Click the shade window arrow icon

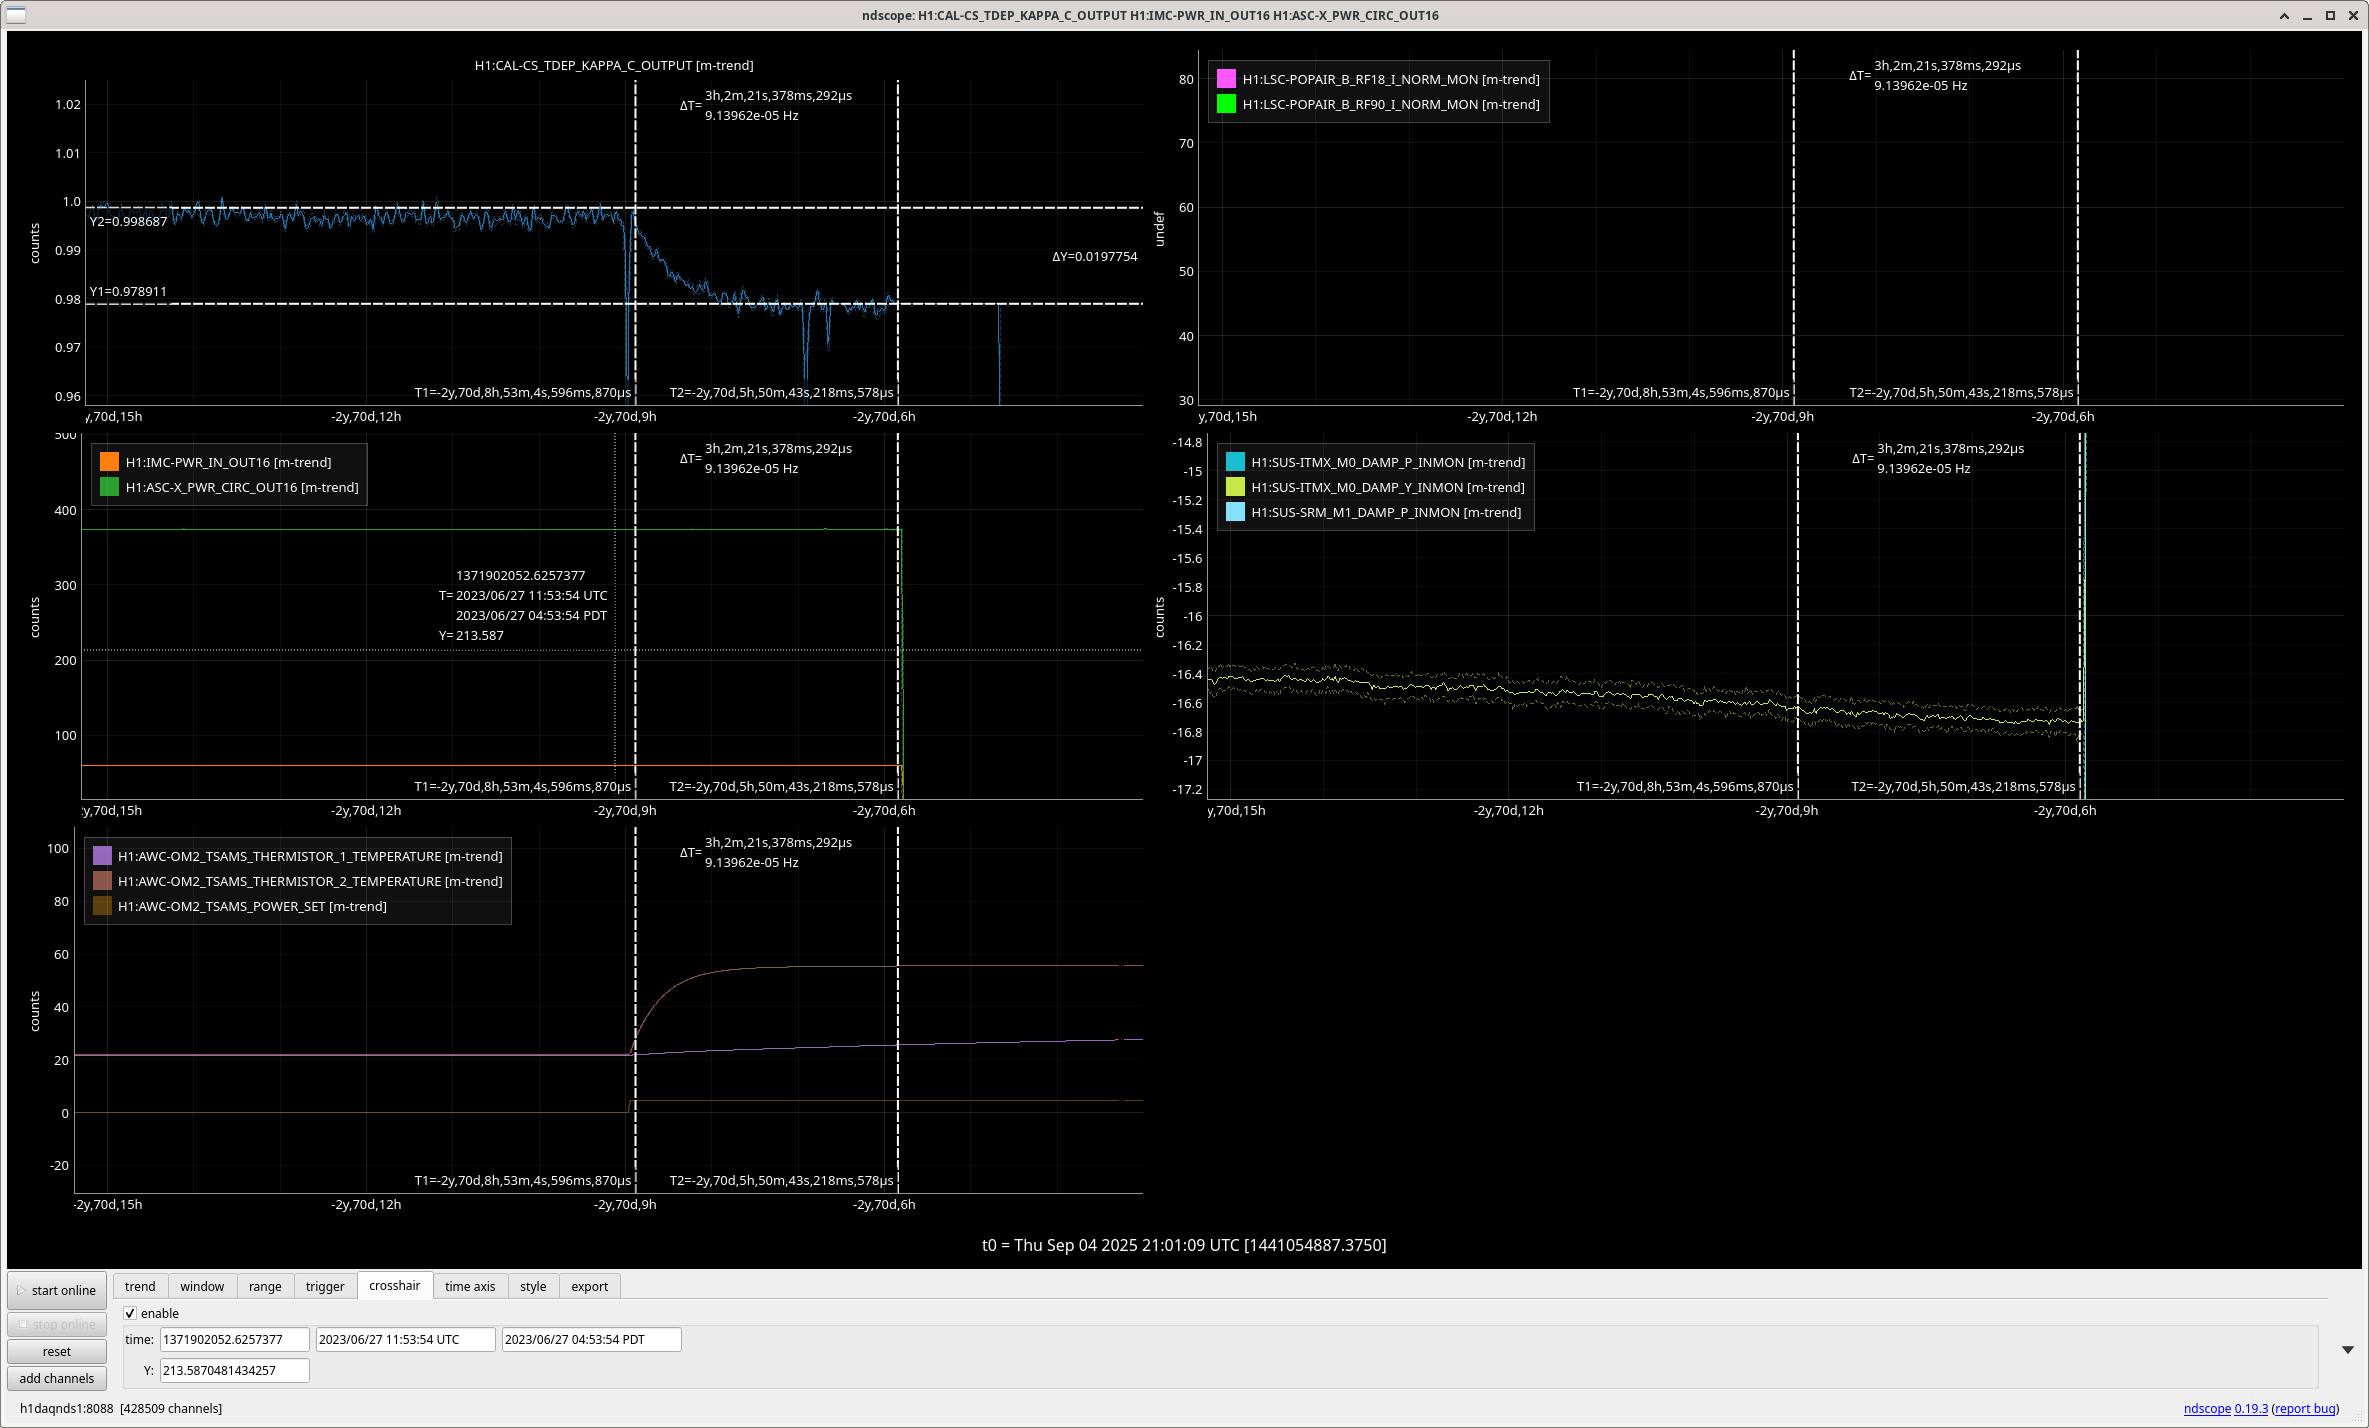click(2284, 15)
